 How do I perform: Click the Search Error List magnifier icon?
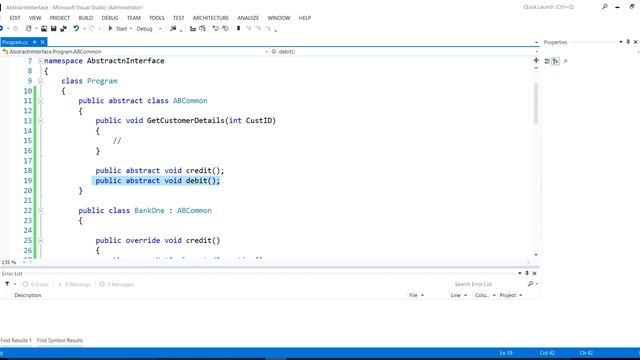[530, 284]
